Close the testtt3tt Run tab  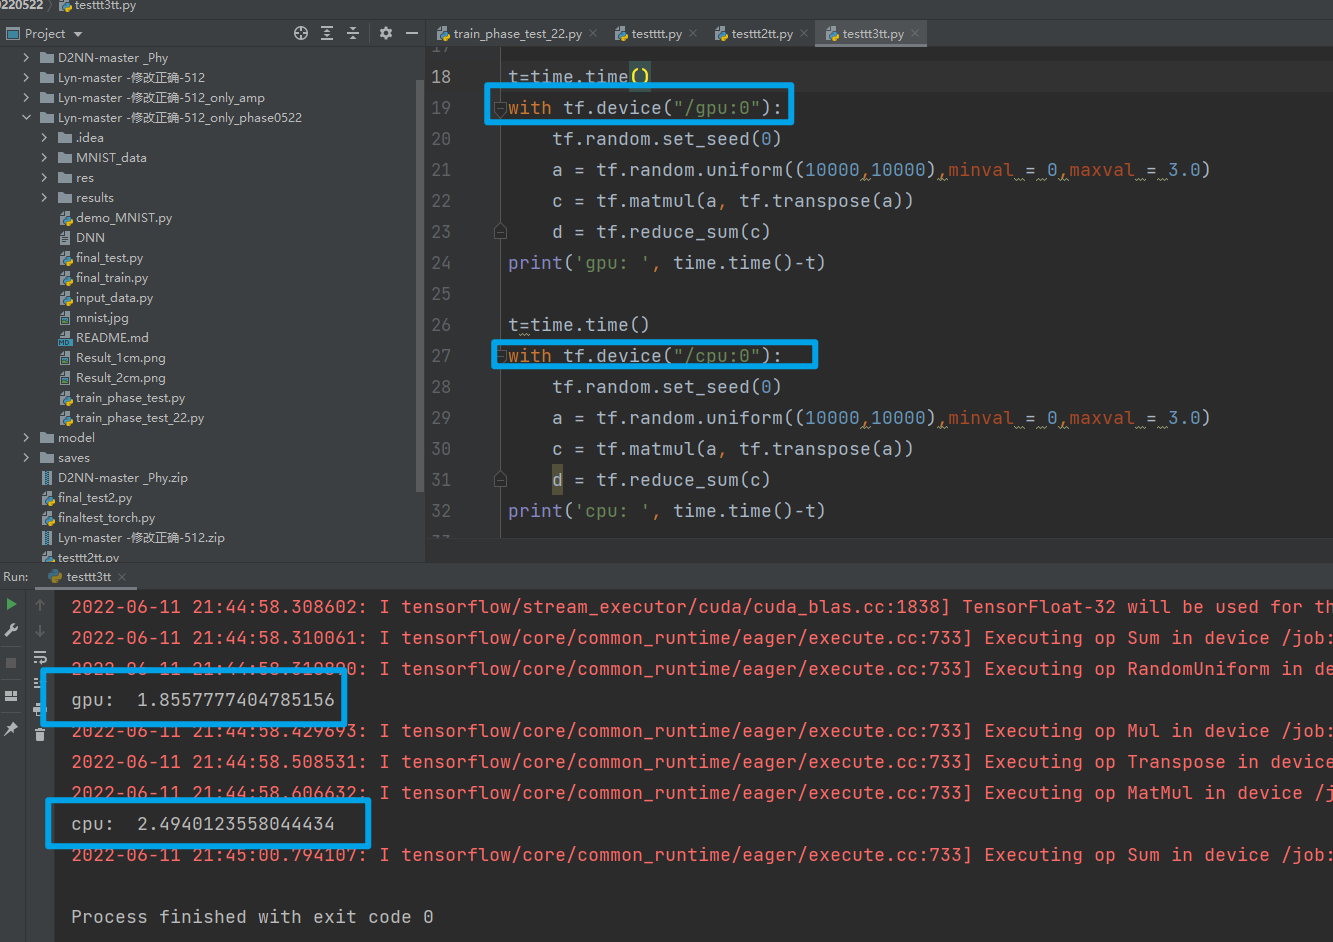pos(122,577)
